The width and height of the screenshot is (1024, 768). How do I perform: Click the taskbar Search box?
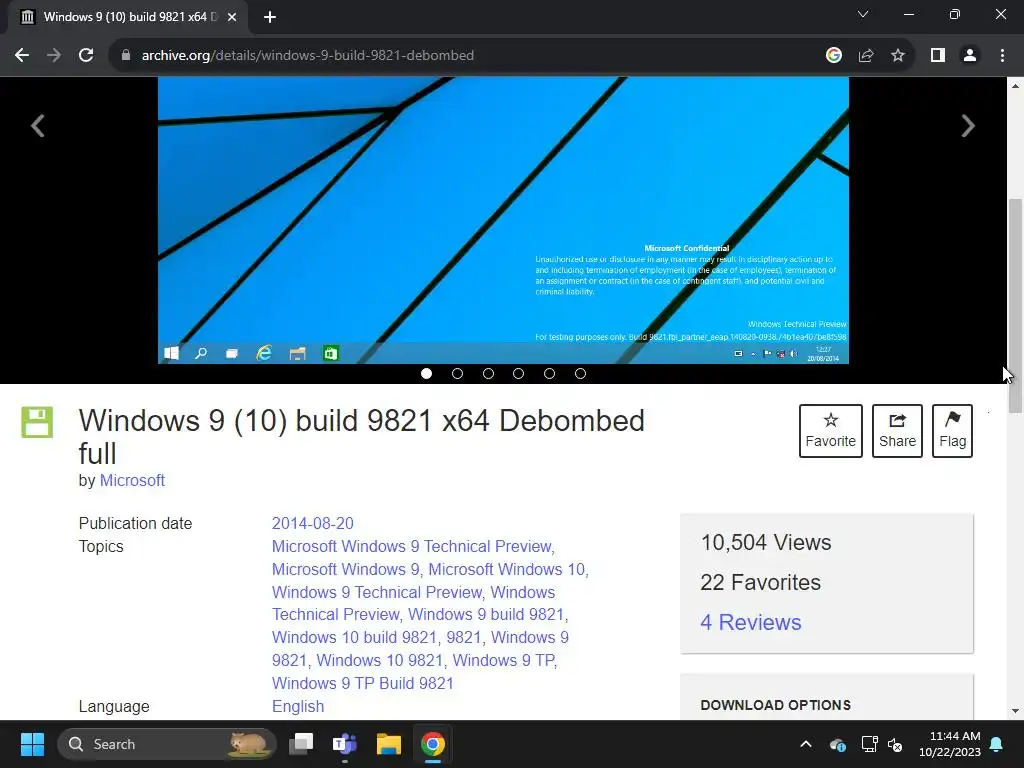tap(167, 744)
